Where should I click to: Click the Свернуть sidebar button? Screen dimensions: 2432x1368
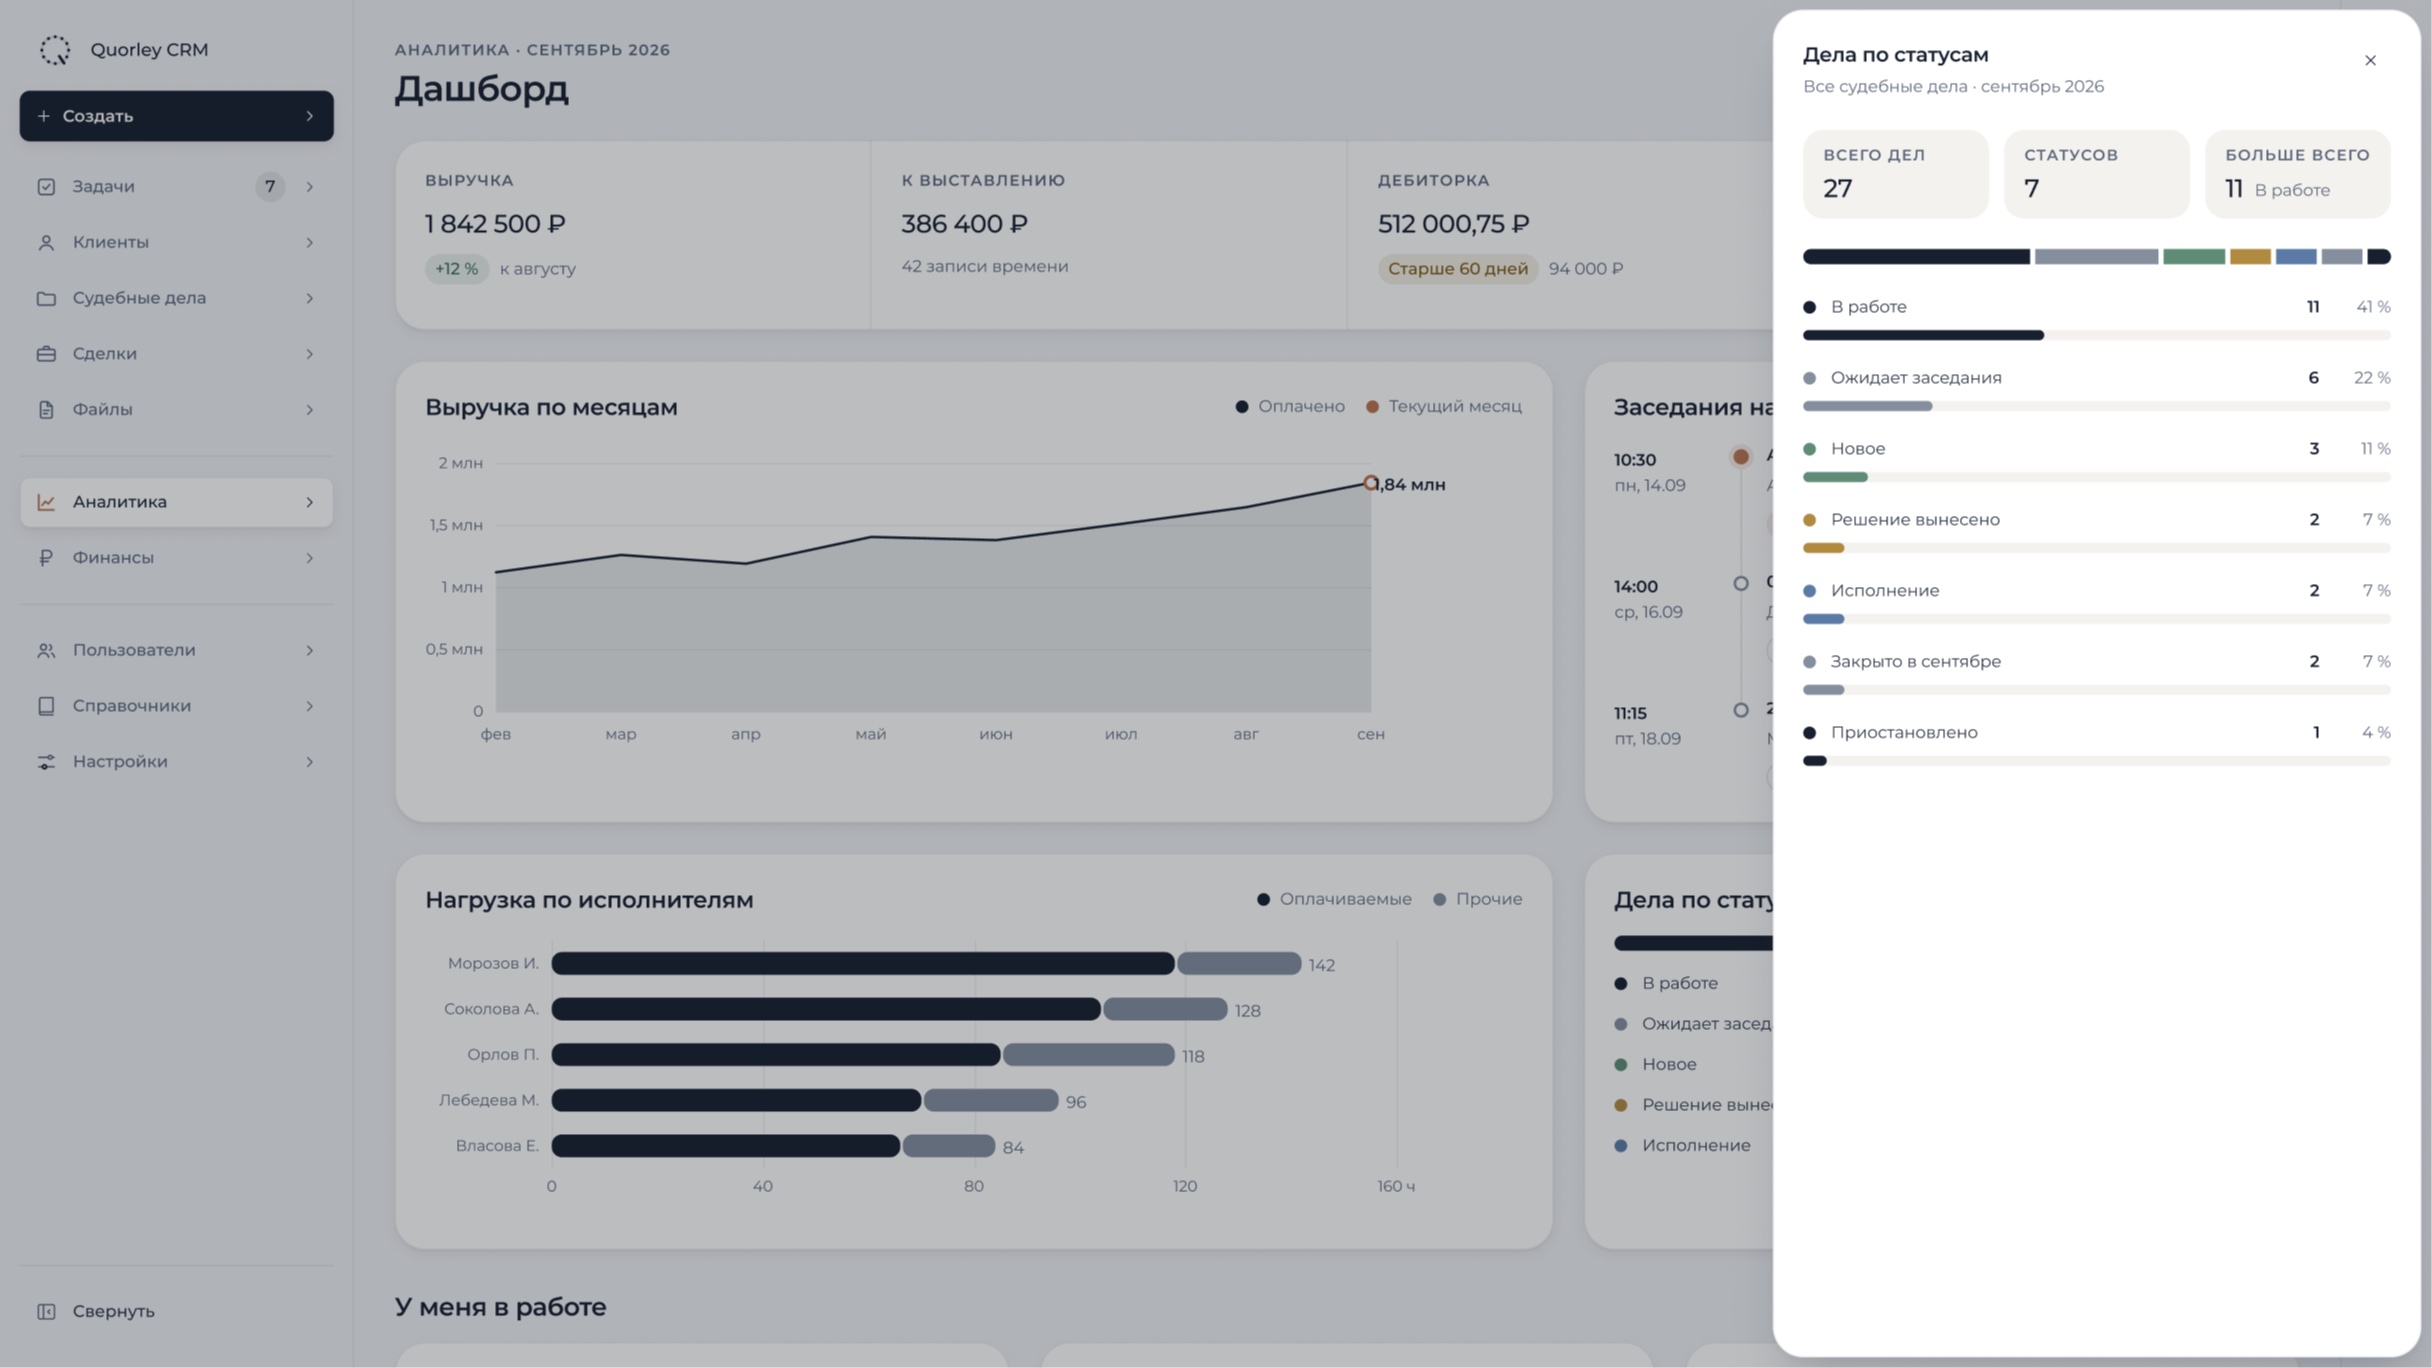pyautogui.click(x=176, y=1311)
